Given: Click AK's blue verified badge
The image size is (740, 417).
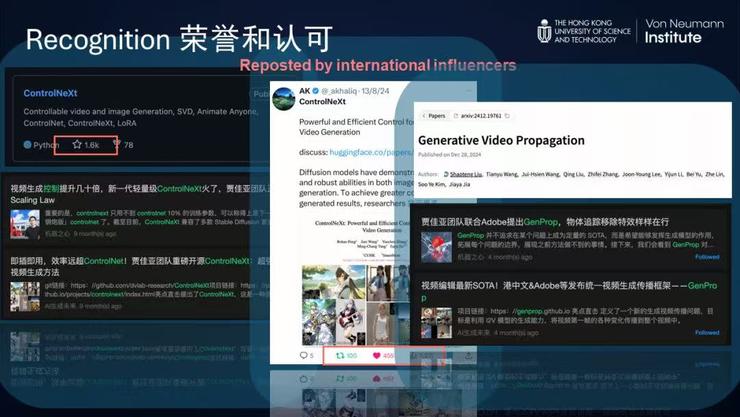Looking at the screenshot, I should [x=315, y=91].
